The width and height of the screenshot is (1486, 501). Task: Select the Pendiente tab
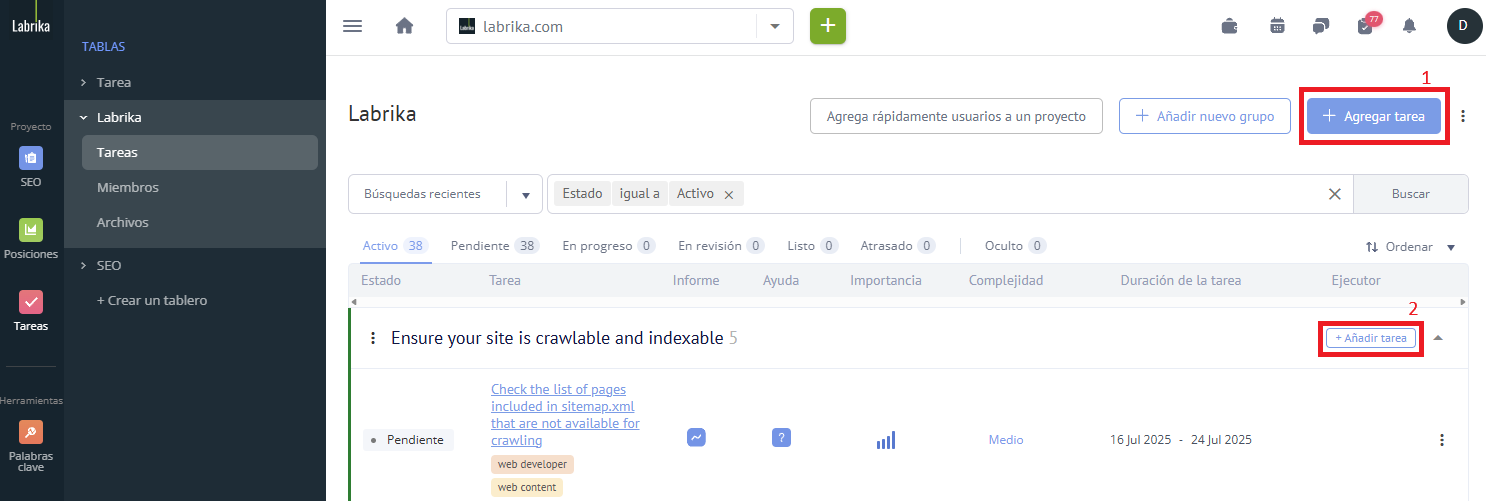click(495, 246)
